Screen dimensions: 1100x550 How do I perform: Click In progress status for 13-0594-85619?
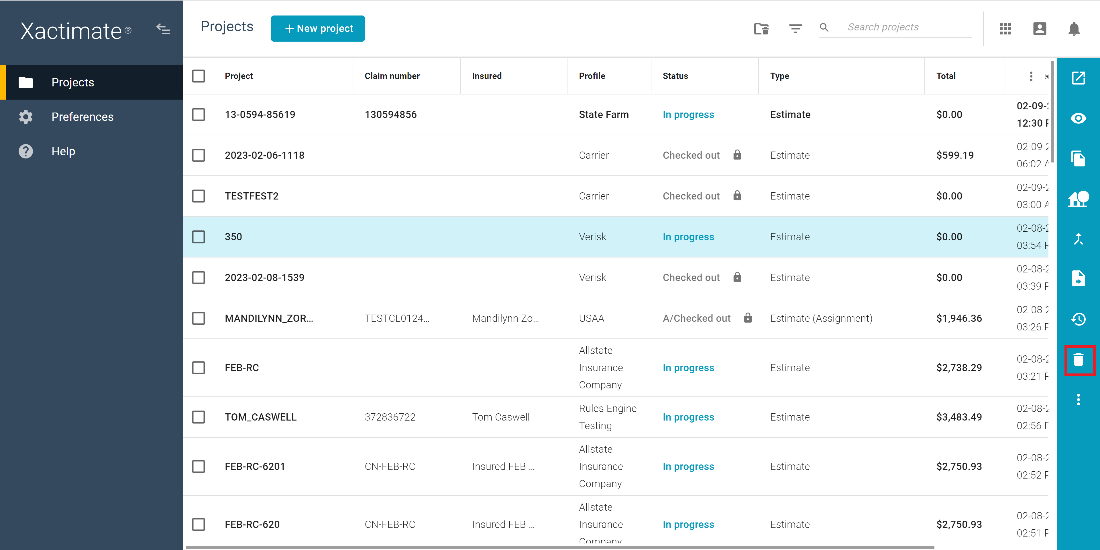coord(688,114)
